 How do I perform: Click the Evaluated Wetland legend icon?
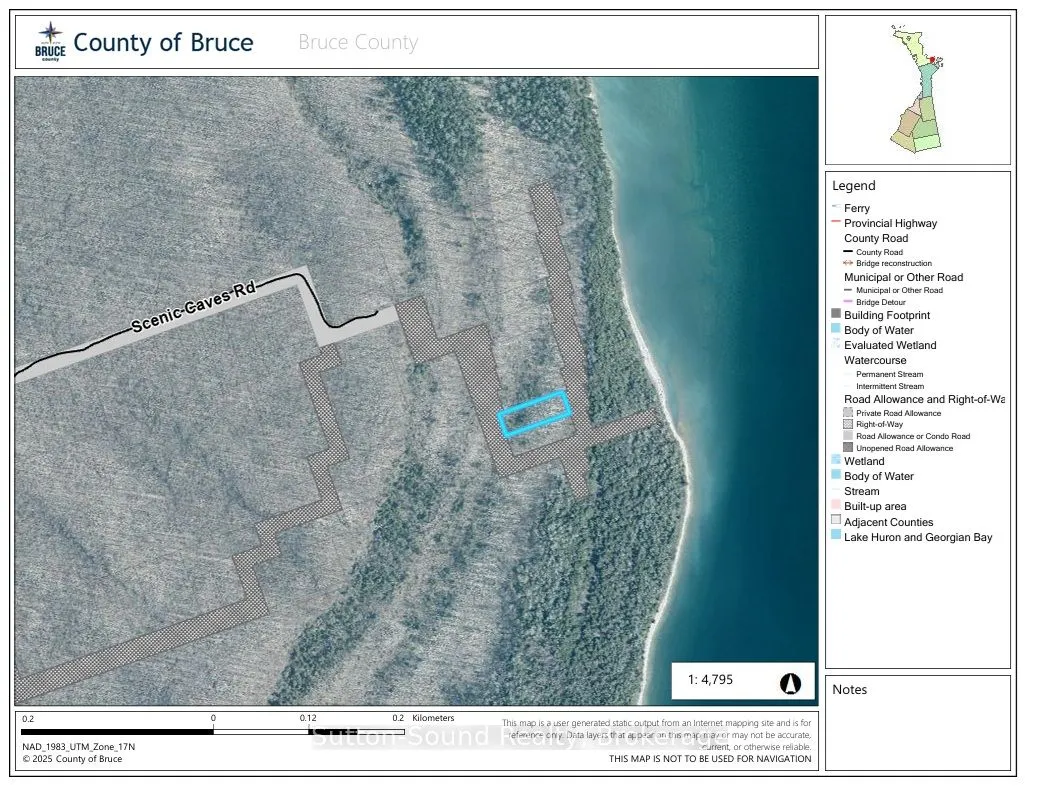[836, 345]
